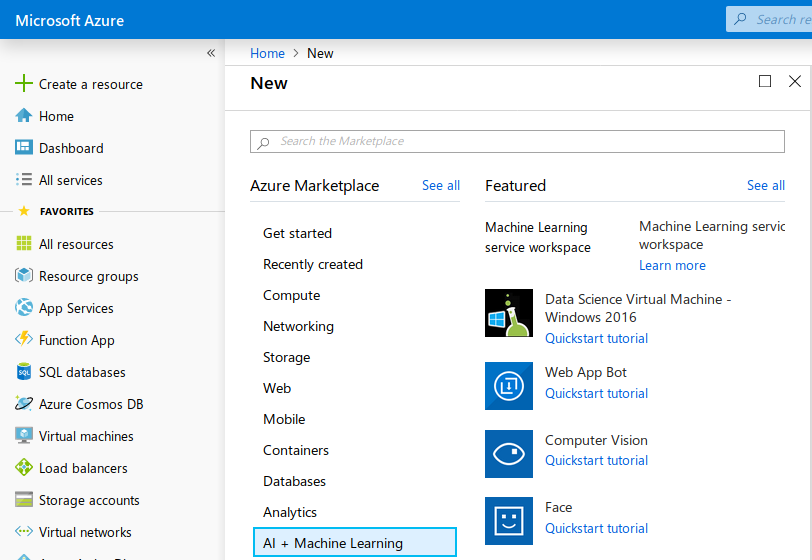The width and height of the screenshot is (812, 560).
Task: Collapse the sidebar with double chevron
Action: 211,53
